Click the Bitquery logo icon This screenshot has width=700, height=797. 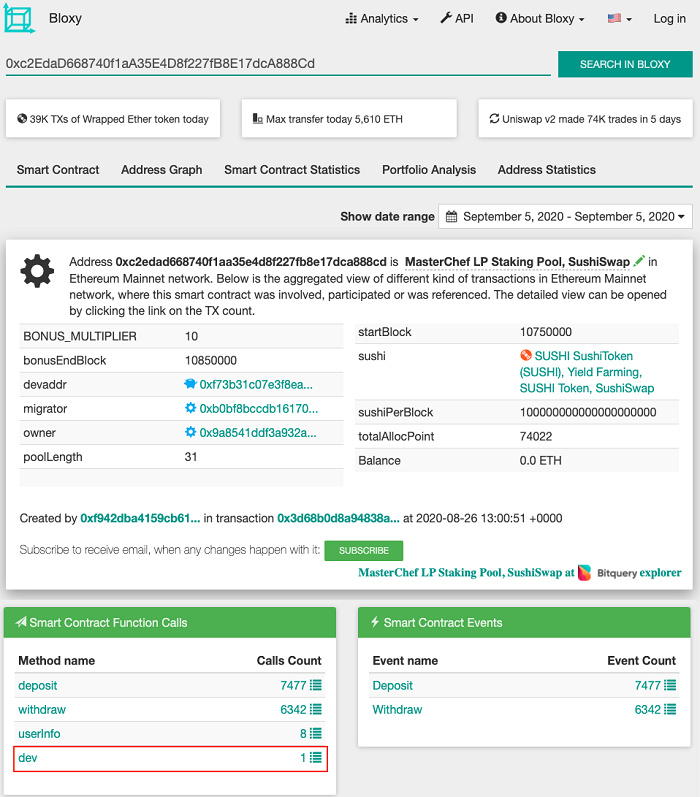click(x=585, y=573)
